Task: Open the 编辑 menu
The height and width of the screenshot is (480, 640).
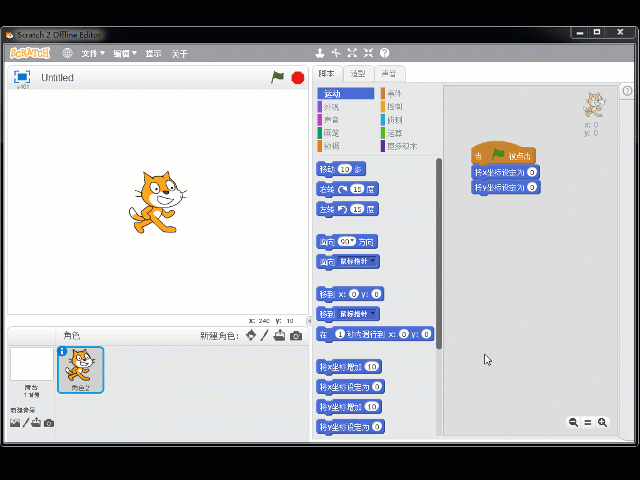Action: (x=125, y=53)
